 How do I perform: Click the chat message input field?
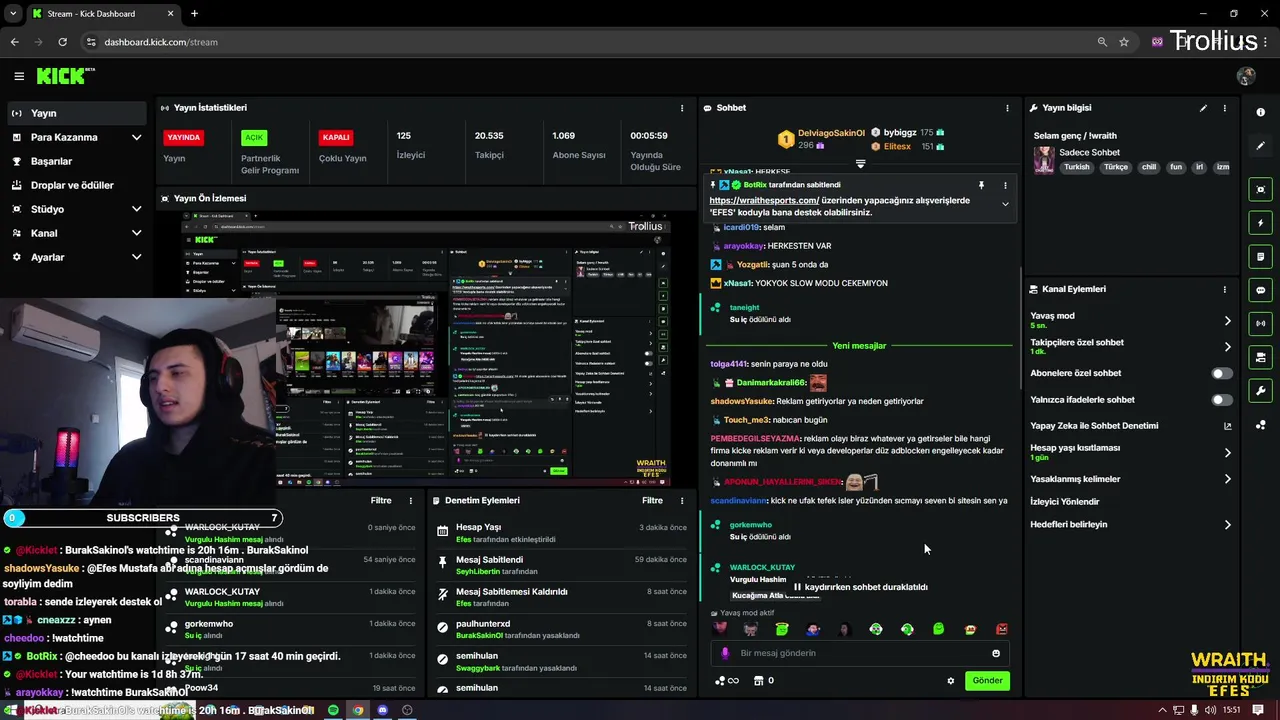coord(860,653)
